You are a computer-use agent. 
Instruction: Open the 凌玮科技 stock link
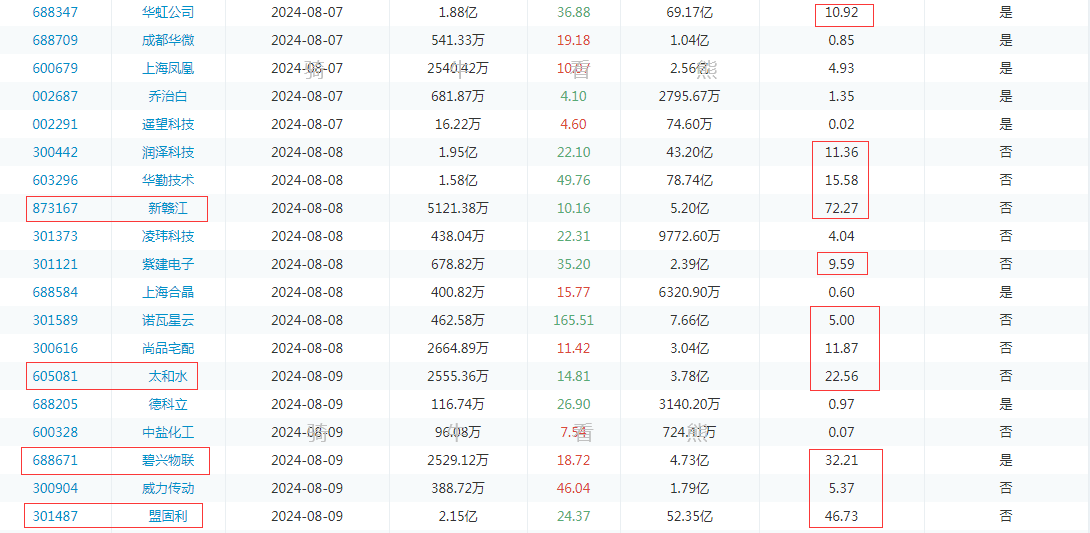pyautogui.click(x=168, y=236)
